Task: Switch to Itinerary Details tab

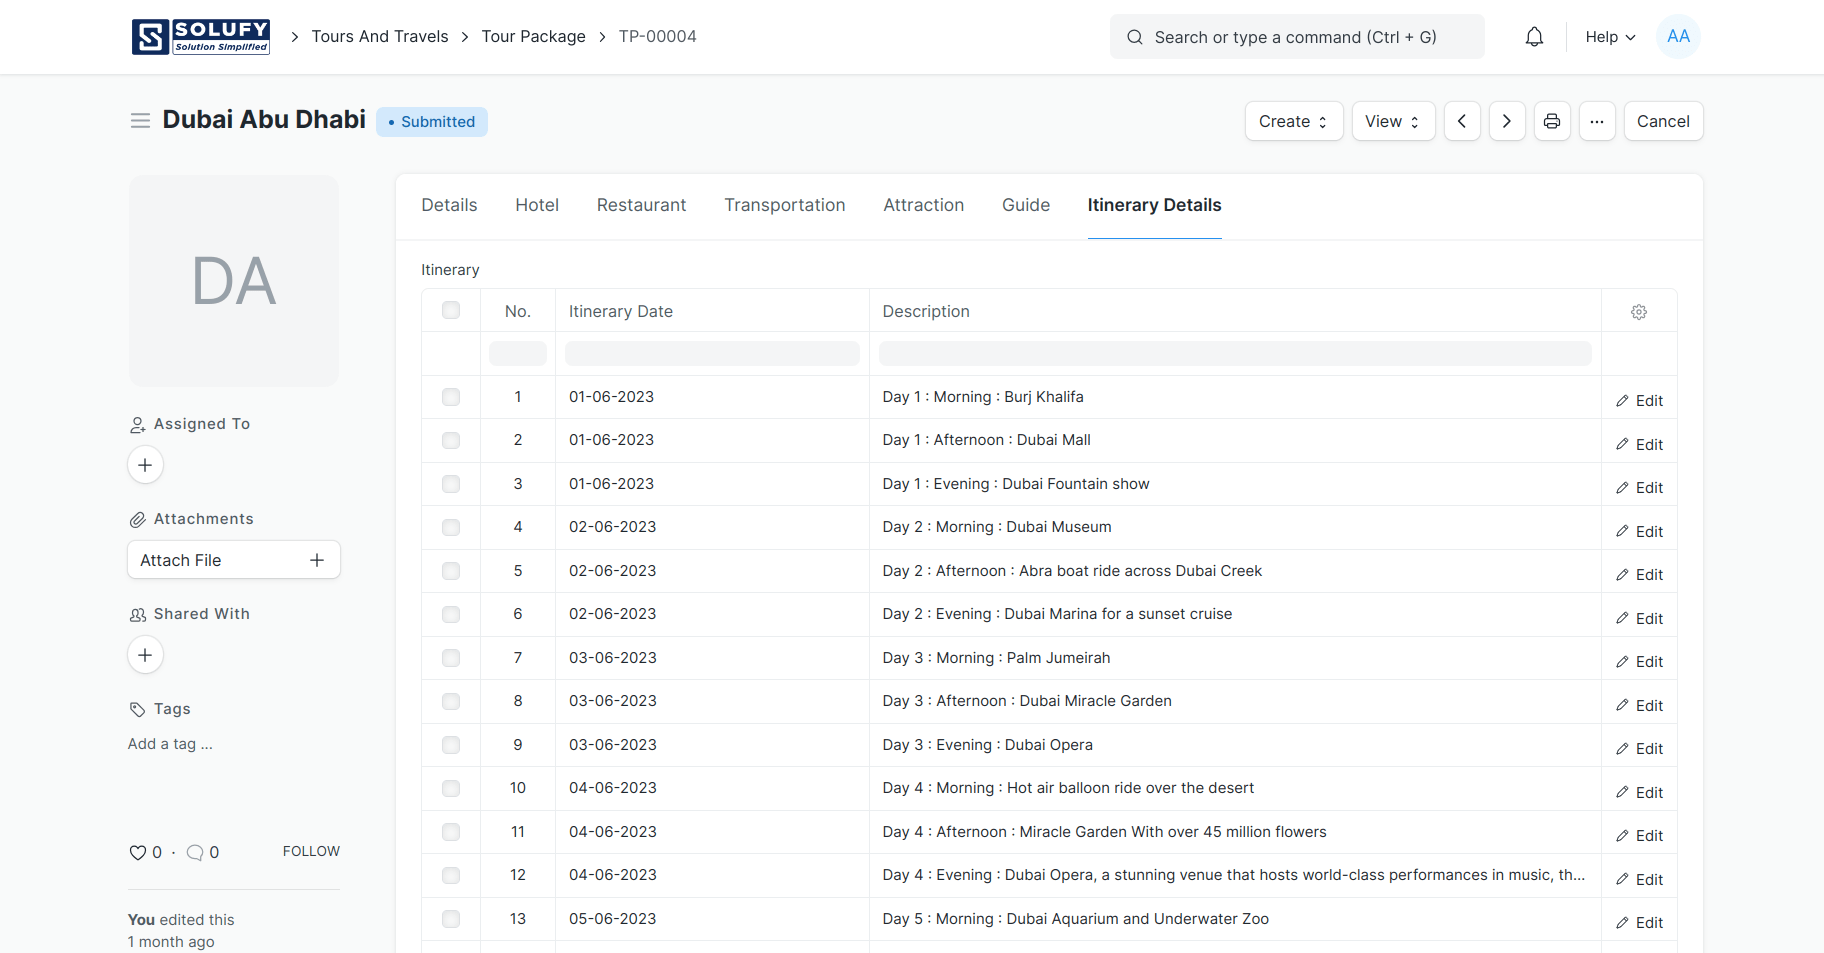Action: coord(1154,205)
